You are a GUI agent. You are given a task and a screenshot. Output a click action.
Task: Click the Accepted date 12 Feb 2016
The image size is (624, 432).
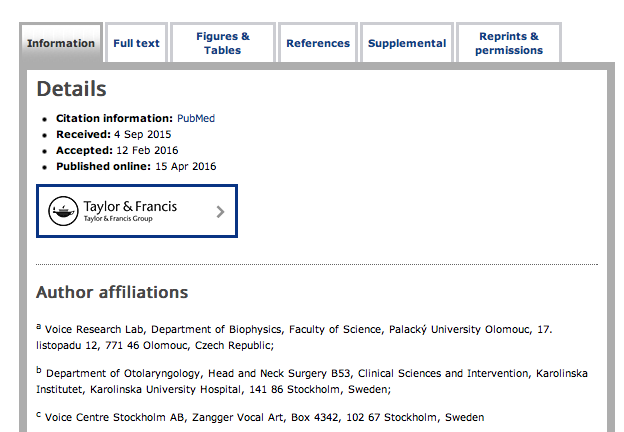coord(146,150)
